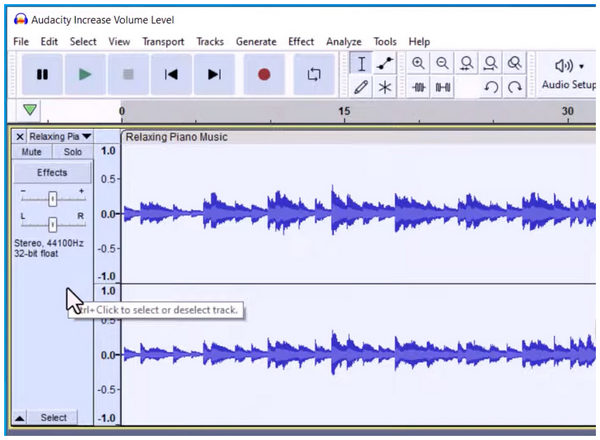Click the track pan L/R slider handle

pos(52,225)
